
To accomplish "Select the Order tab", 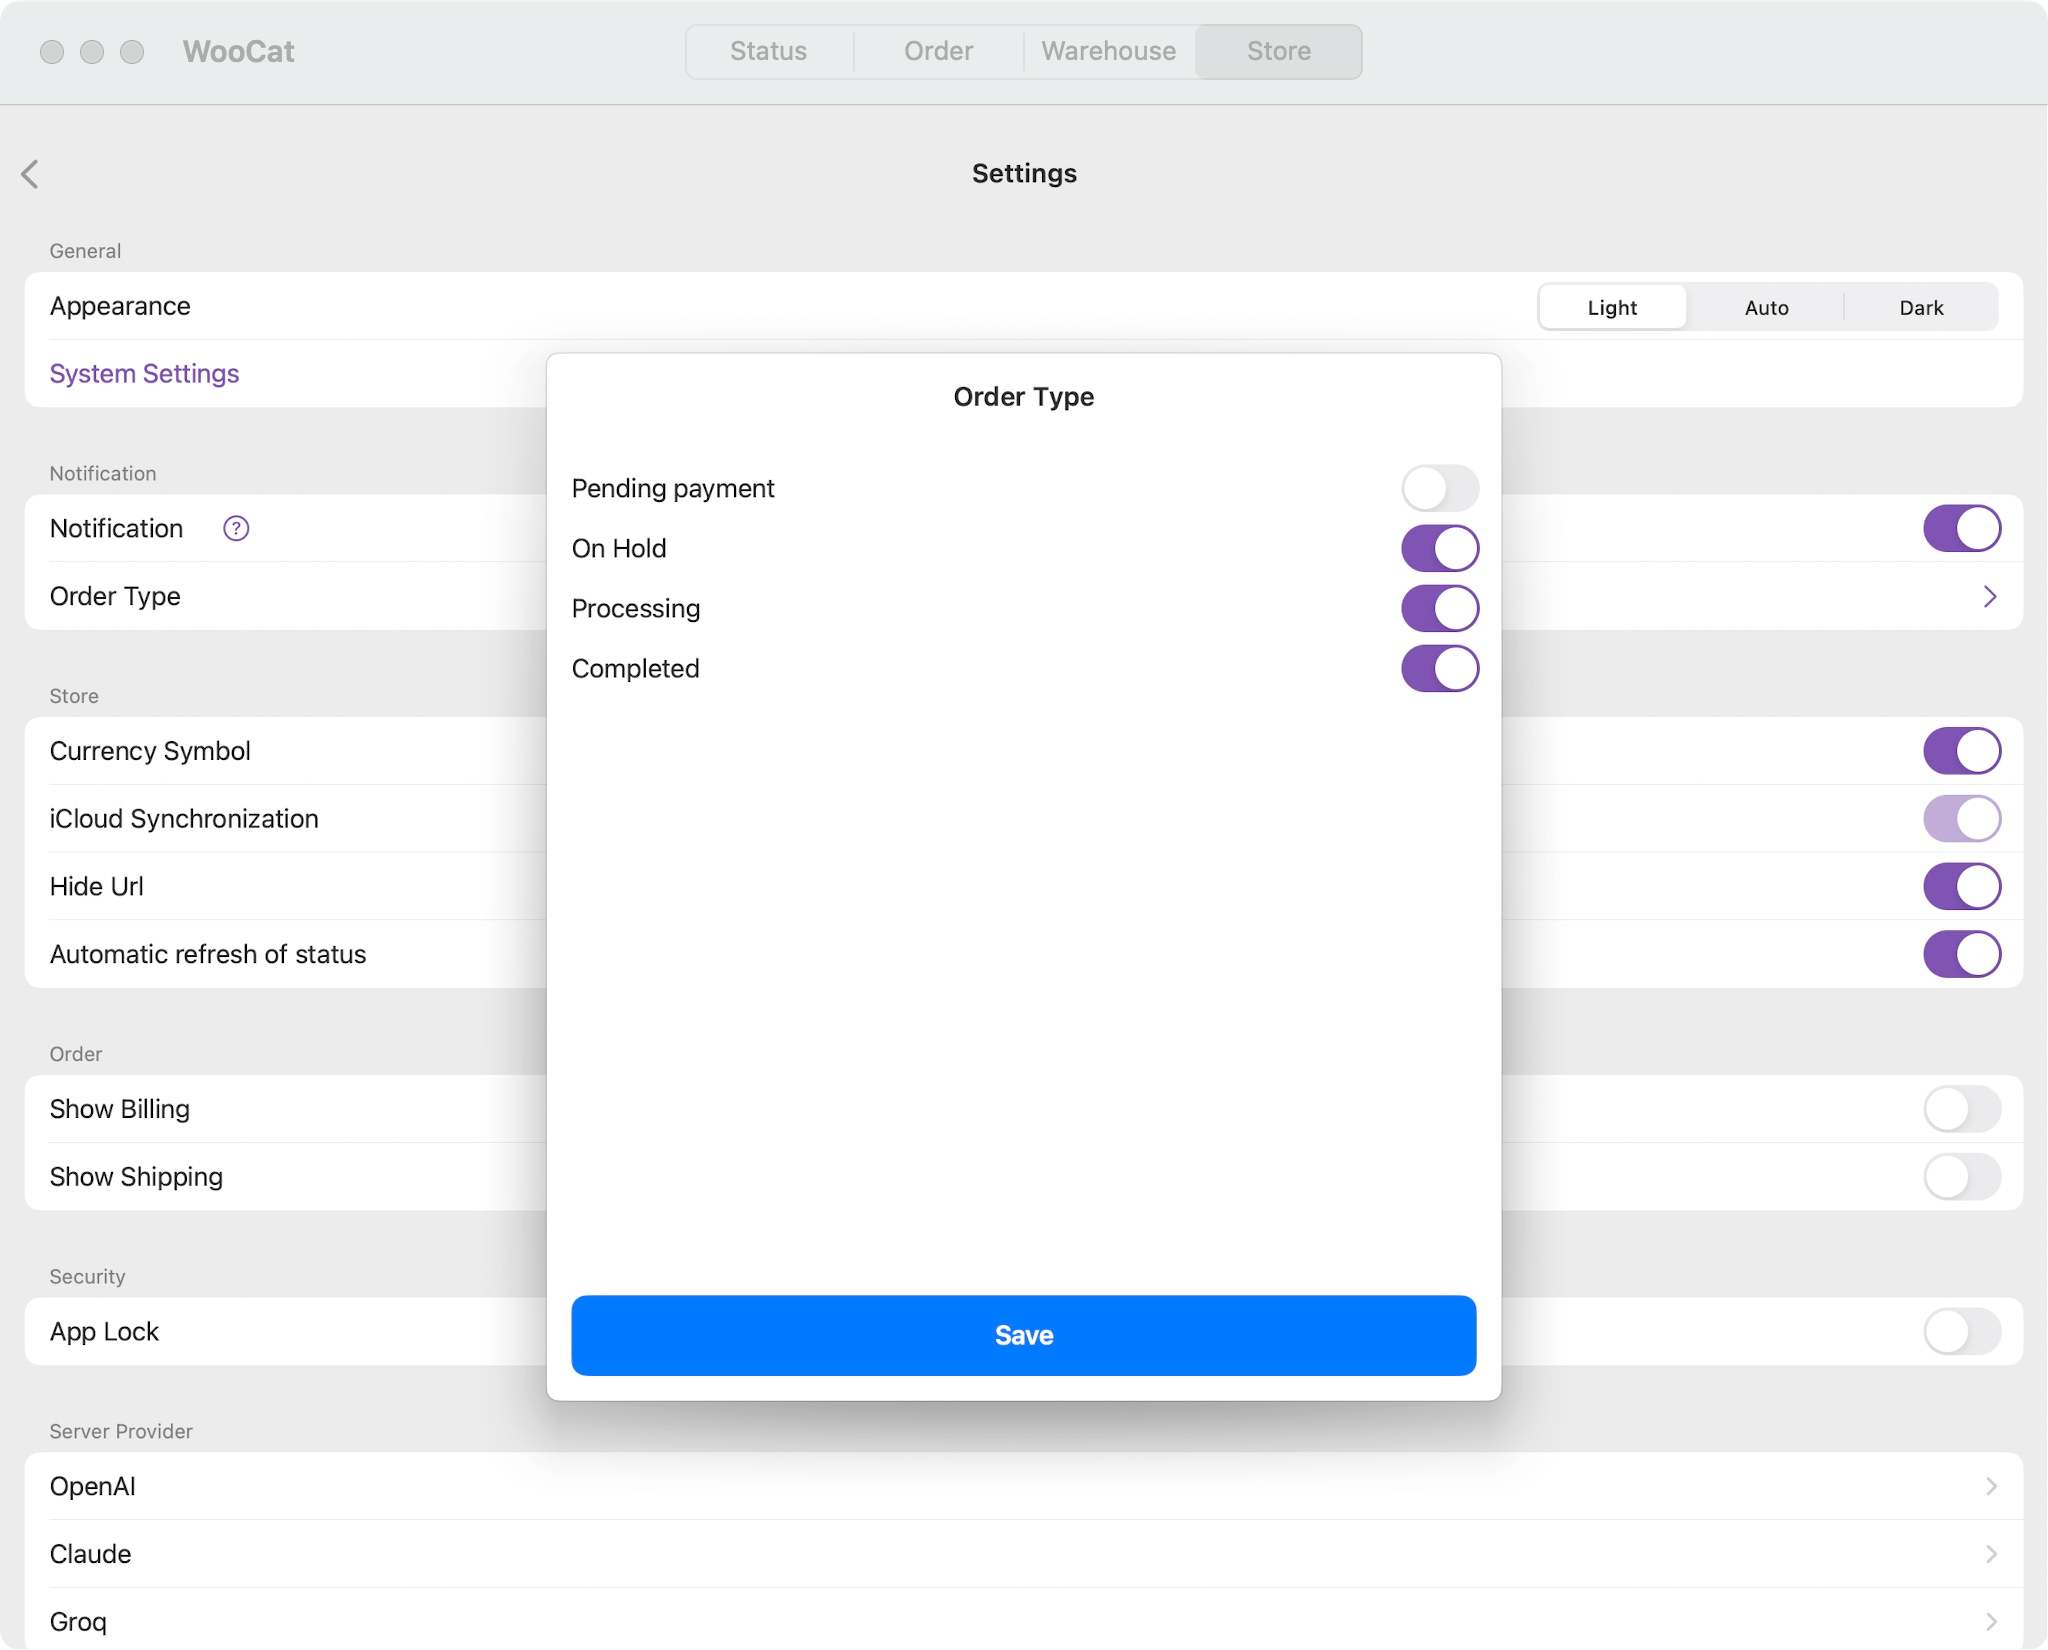I will (938, 51).
